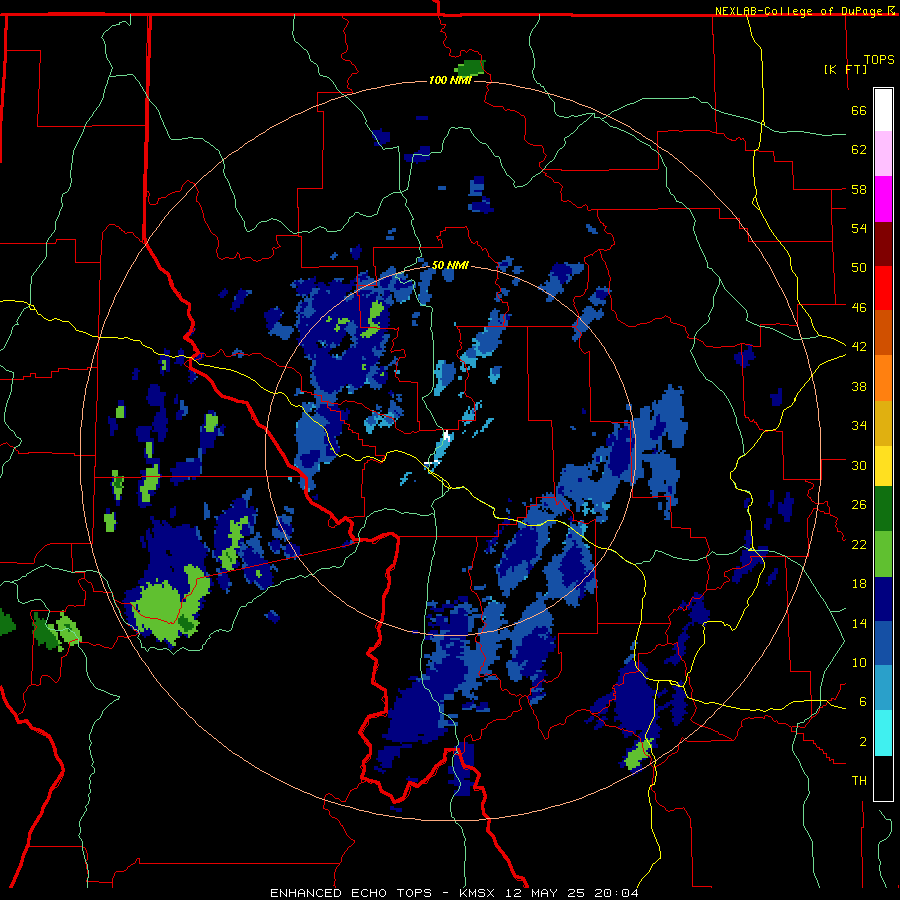The width and height of the screenshot is (900, 900).
Task: Click the light pink swatch between 62 and 66
Action: pos(883,154)
